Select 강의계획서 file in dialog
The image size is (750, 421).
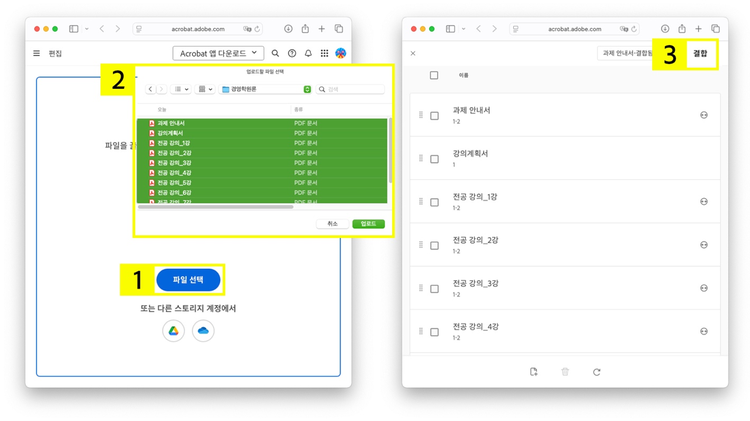(262, 133)
